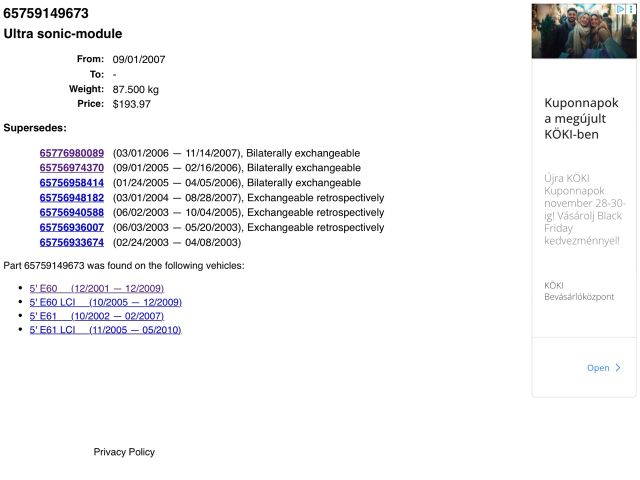Click the AdChoices play-triangle icon
Viewport: 640px width, 480px height.
[620, 9]
